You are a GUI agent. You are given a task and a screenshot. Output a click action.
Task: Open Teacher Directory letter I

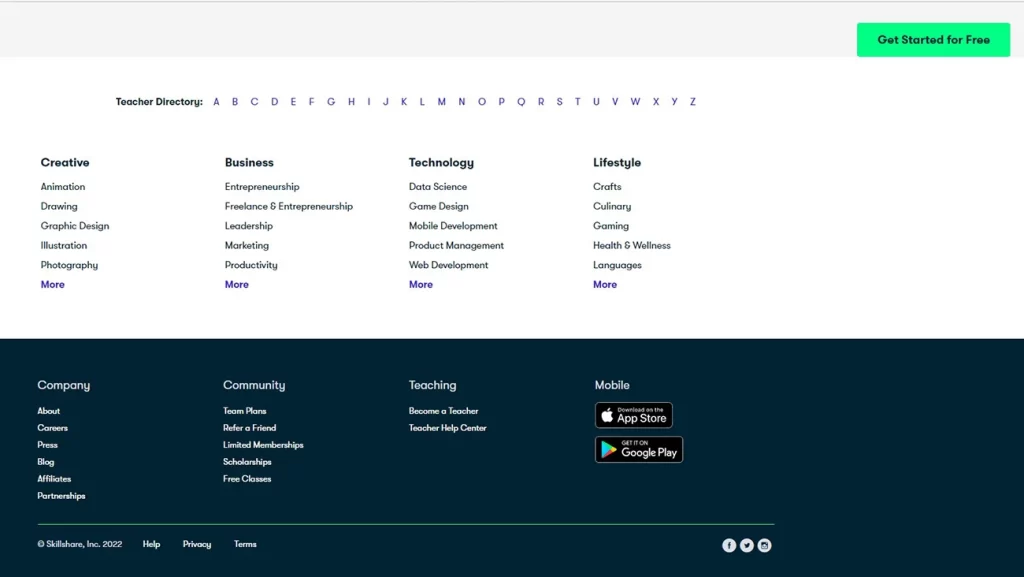[368, 102]
